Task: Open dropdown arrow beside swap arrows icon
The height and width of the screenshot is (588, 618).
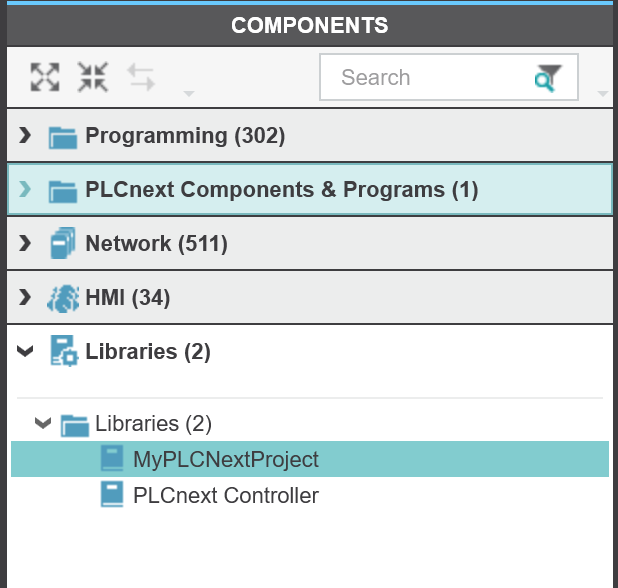Action: (x=188, y=95)
